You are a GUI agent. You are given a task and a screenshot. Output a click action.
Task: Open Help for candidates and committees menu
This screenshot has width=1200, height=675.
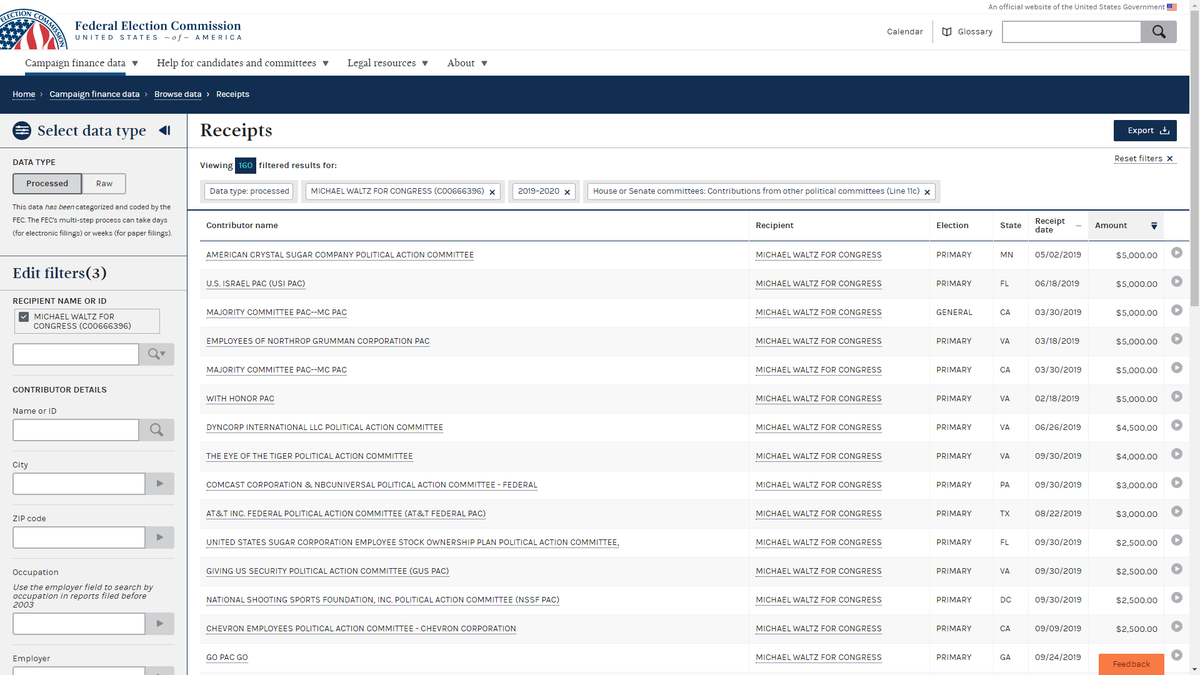coord(243,63)
